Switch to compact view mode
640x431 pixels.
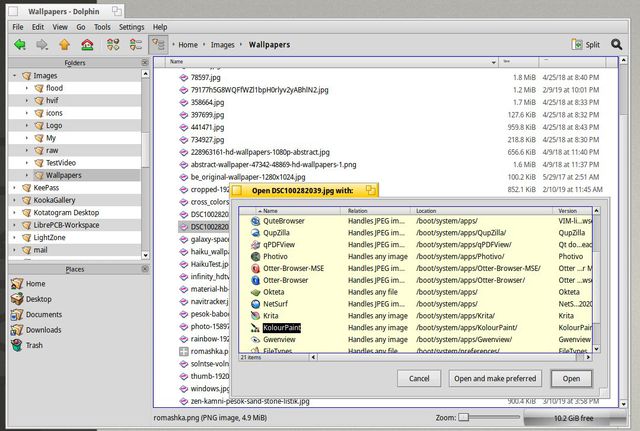(x=136, y=44)
